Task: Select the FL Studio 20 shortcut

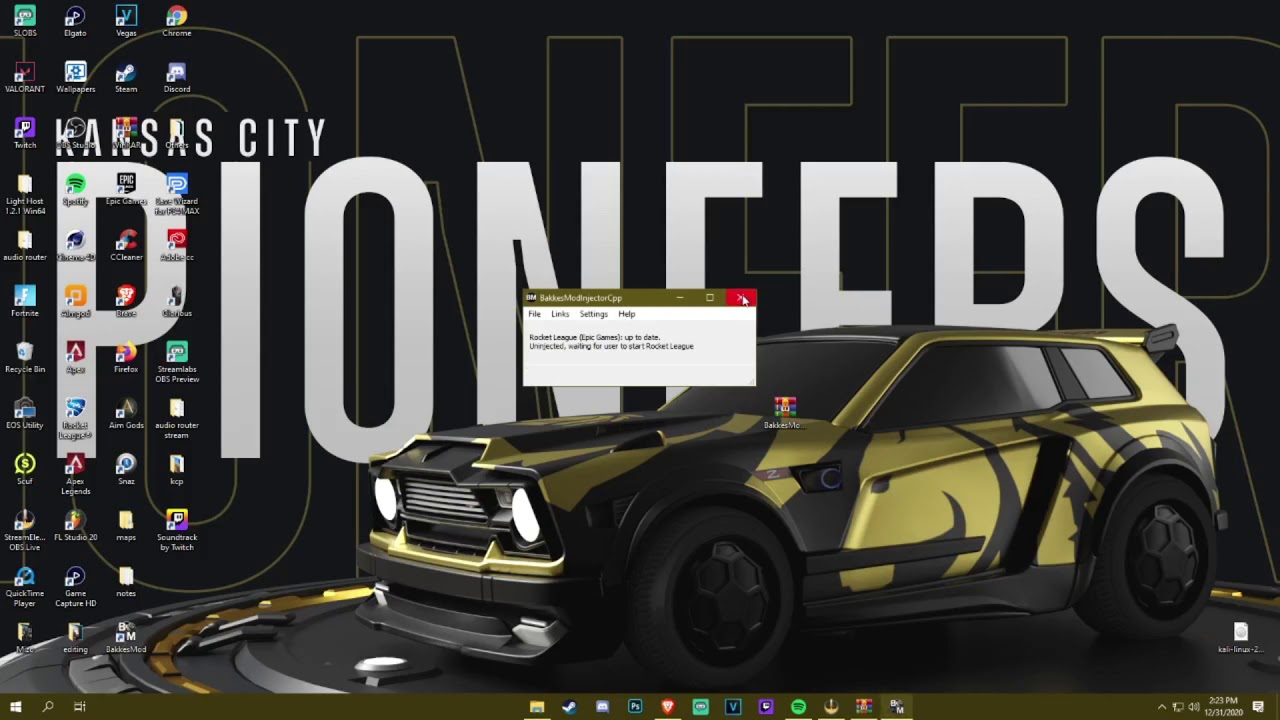Action: (x=75, y=525)
